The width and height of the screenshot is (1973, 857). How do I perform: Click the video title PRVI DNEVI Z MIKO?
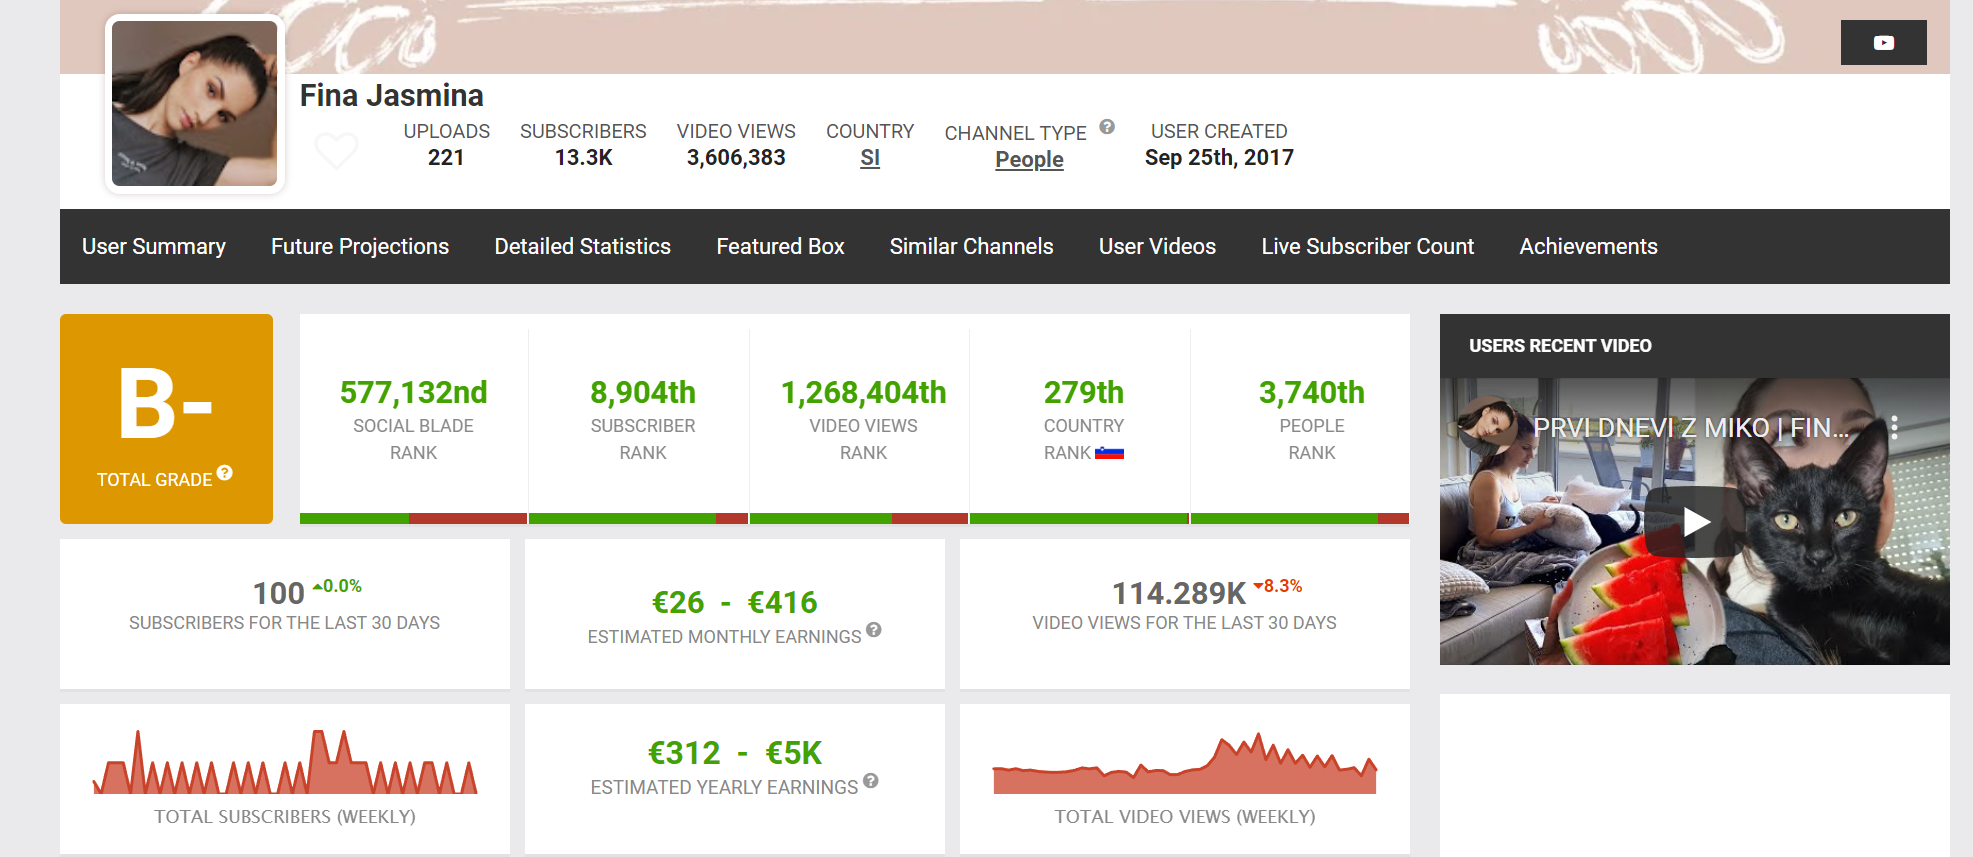click(1691, 428)
